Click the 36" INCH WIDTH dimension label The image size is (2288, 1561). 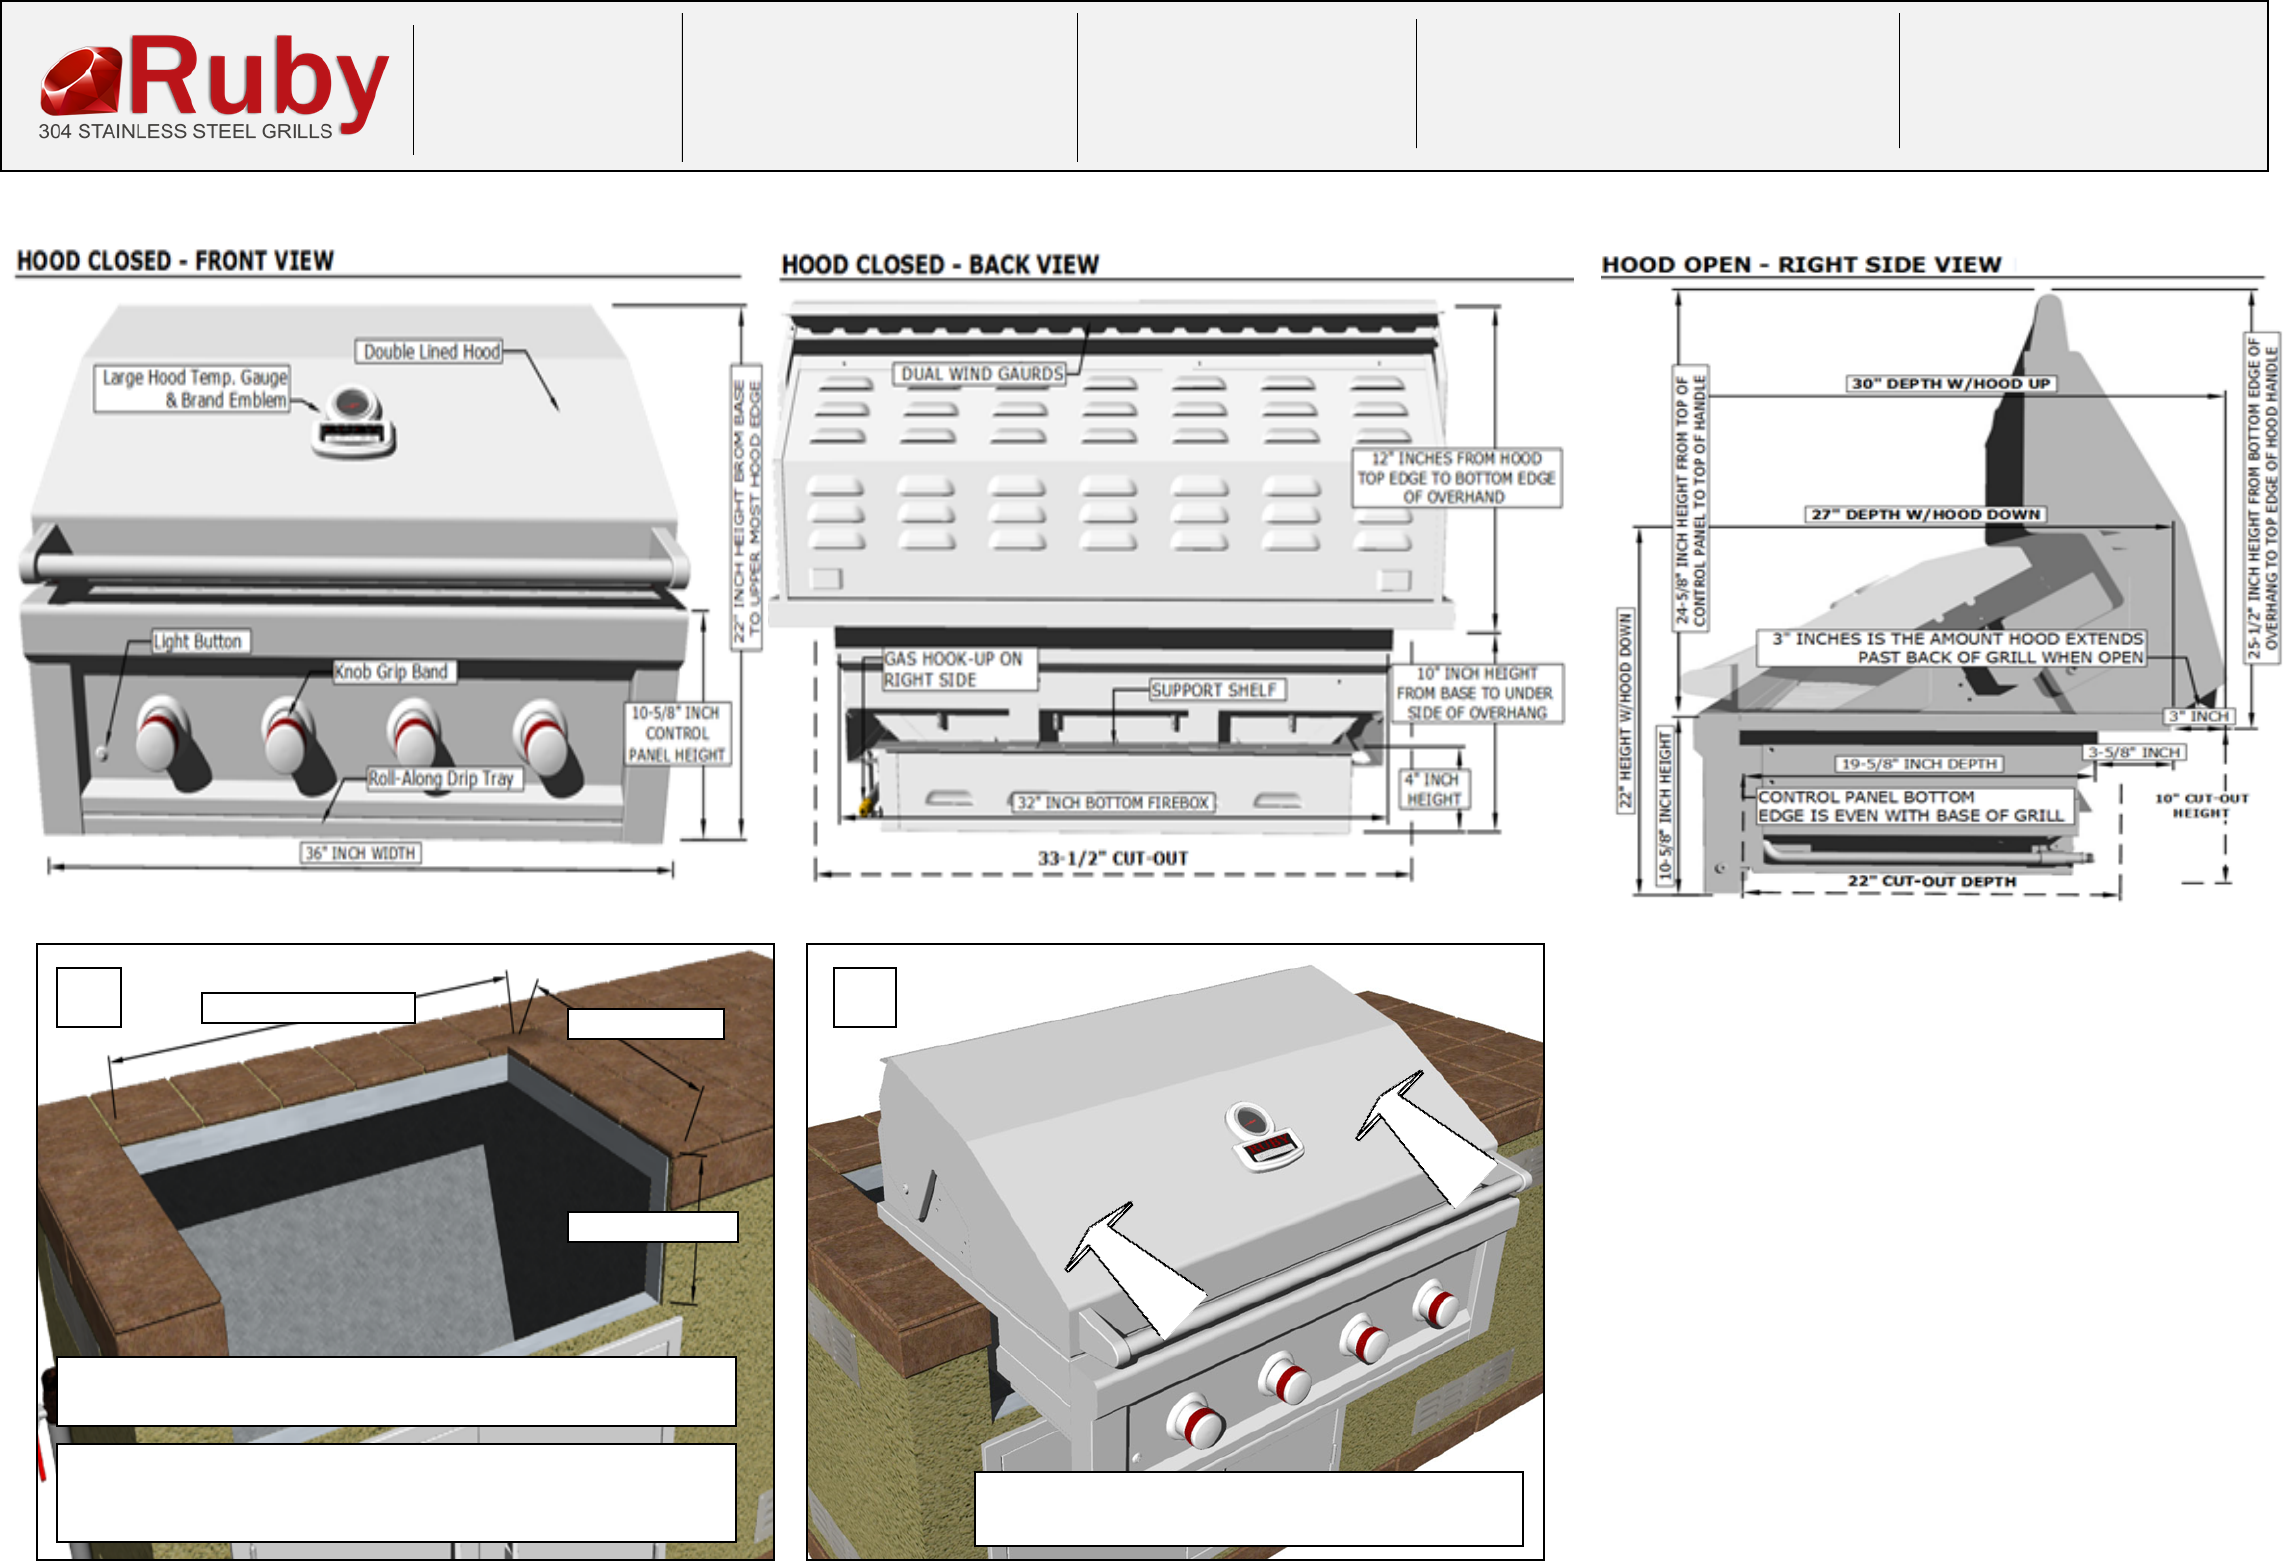pyautogui.click(x=360, y=853)
